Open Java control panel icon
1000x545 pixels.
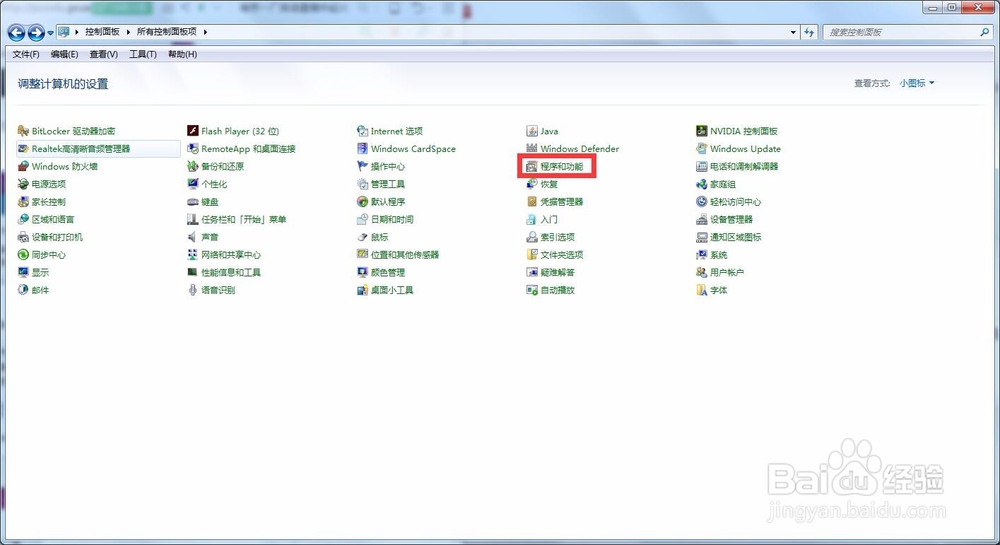[532, 131]
